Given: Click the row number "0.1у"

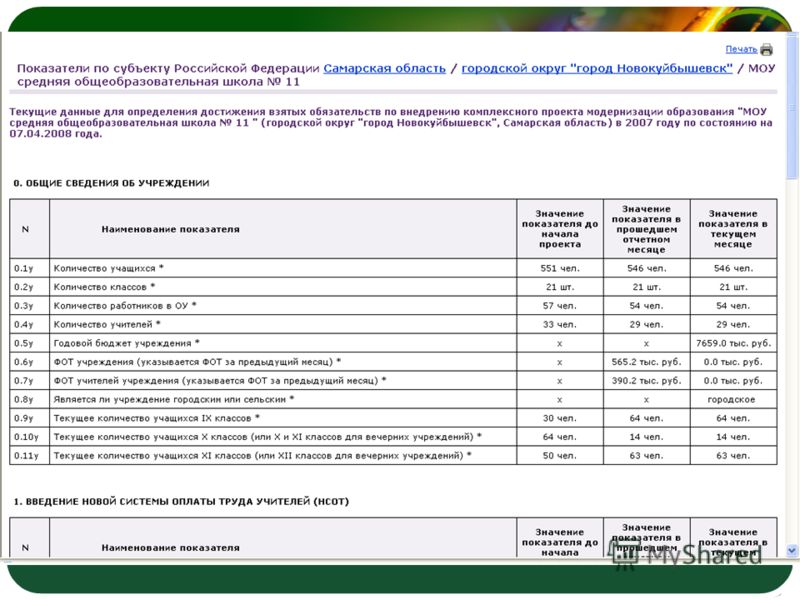Looking at the screenshot, I should [x=23, y=268].
